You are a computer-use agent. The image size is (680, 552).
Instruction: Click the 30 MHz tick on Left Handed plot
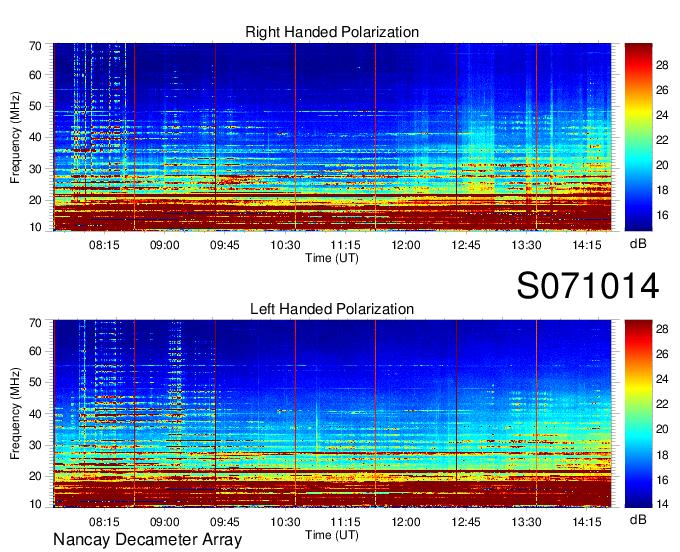pos(35,445)
